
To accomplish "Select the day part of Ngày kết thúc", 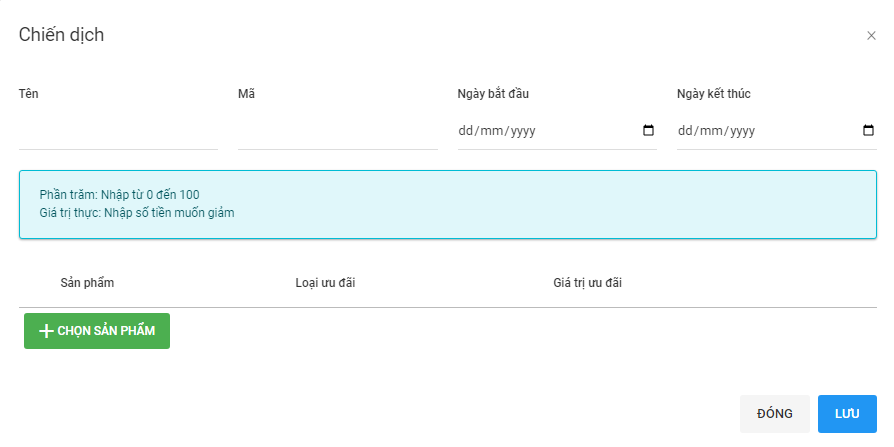I will (686, 131).
